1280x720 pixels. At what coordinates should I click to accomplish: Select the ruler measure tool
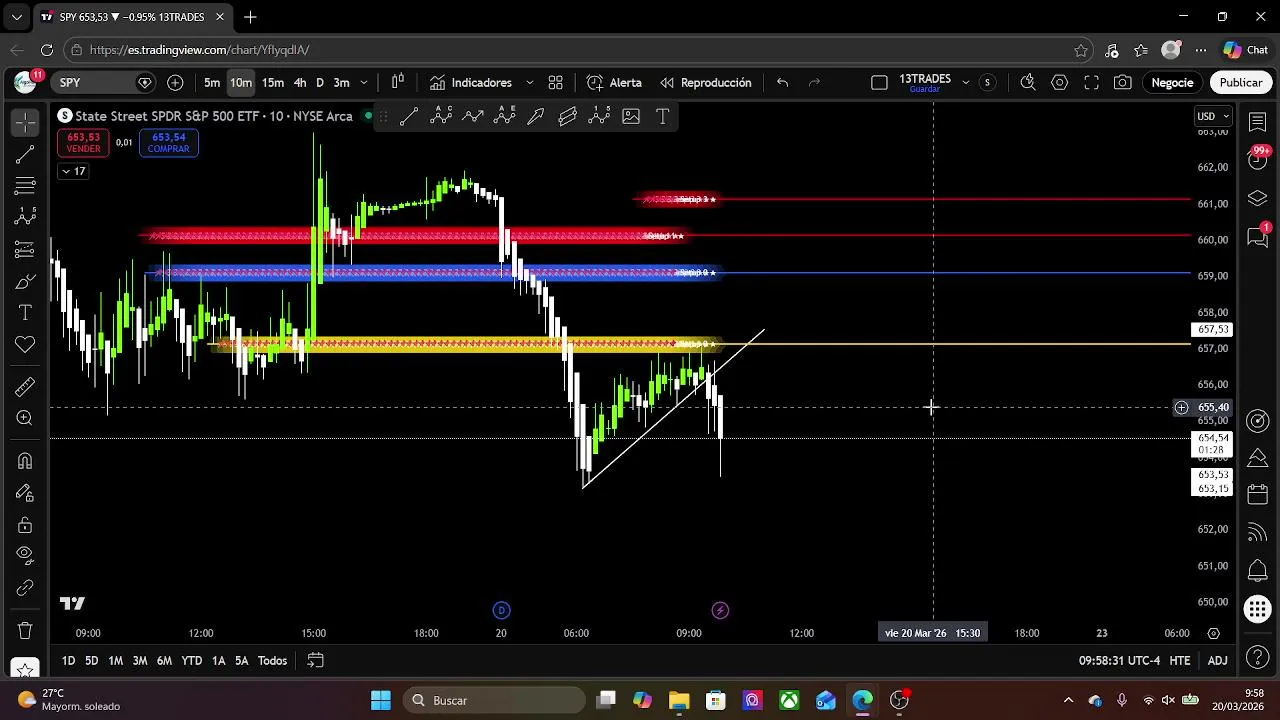click(x=25, y=387)
